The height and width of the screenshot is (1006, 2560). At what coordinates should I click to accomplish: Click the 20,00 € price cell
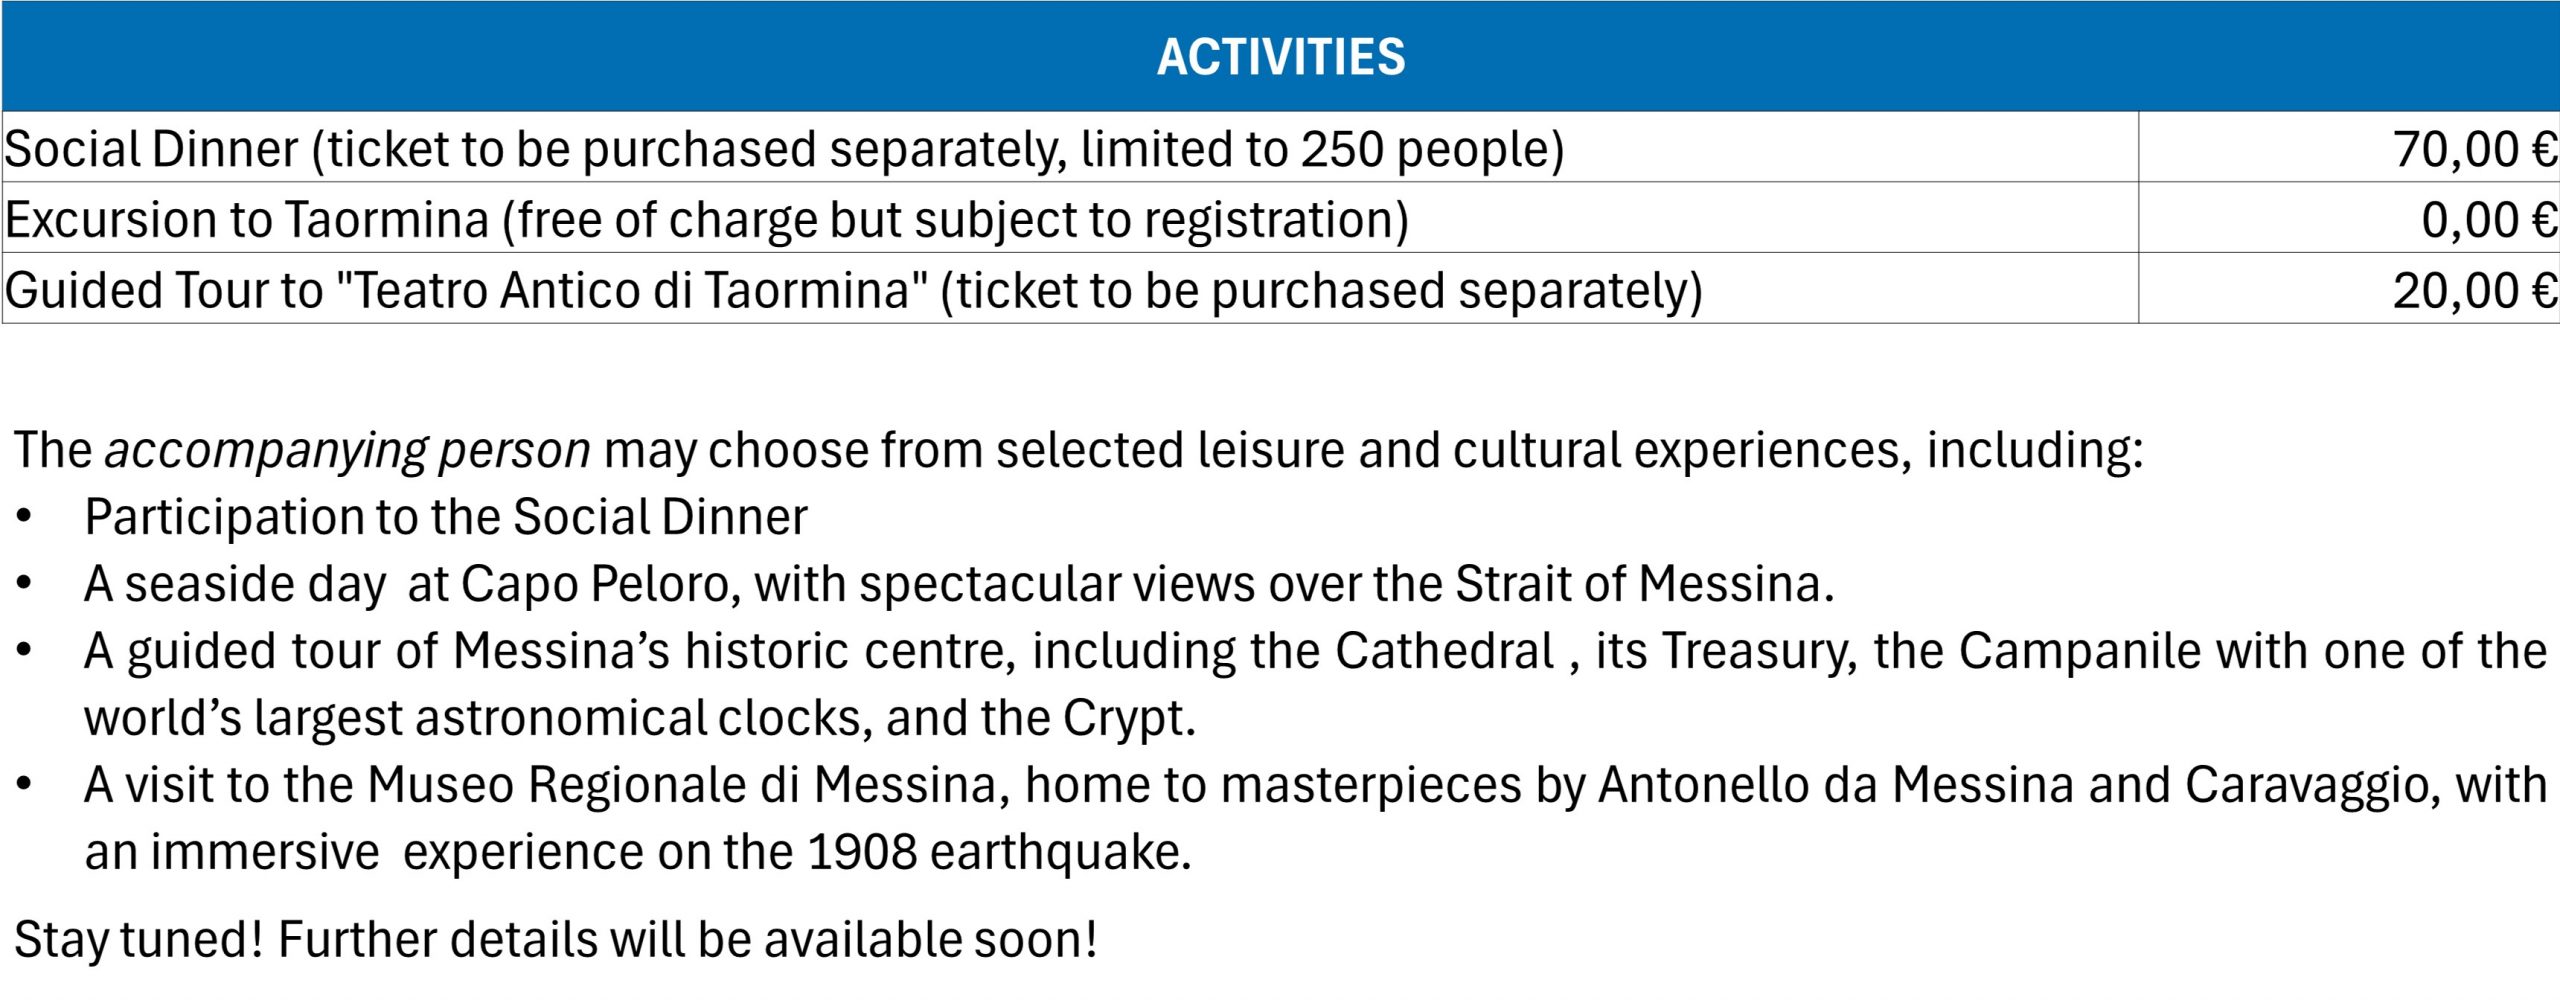click(x=2474, y=291)
